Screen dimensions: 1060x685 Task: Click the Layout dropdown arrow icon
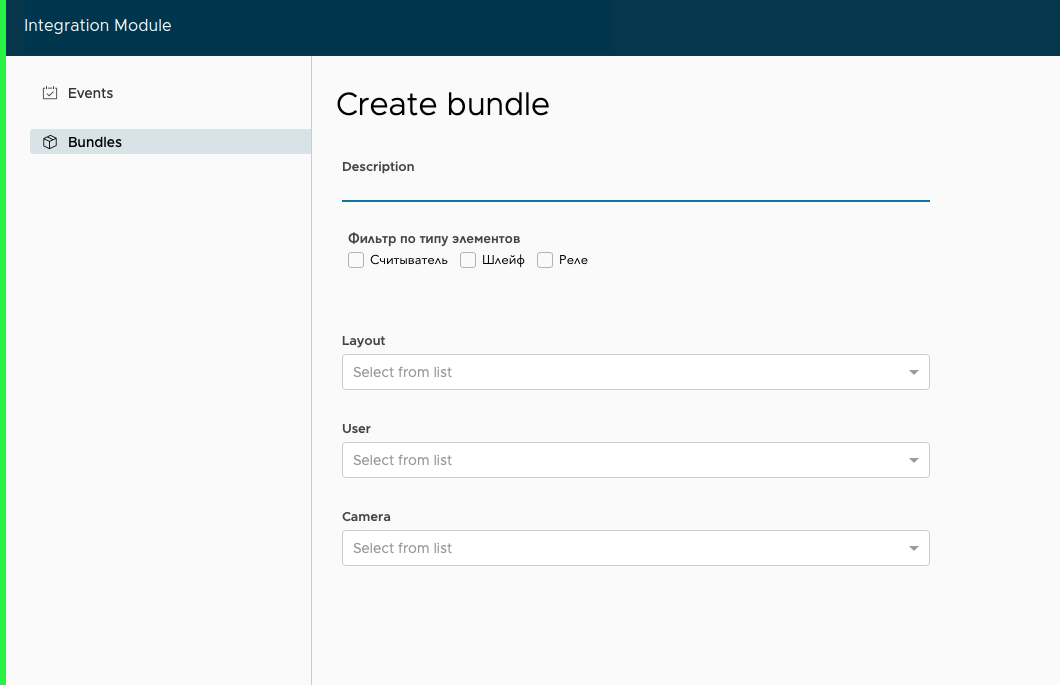pos(913,372)
